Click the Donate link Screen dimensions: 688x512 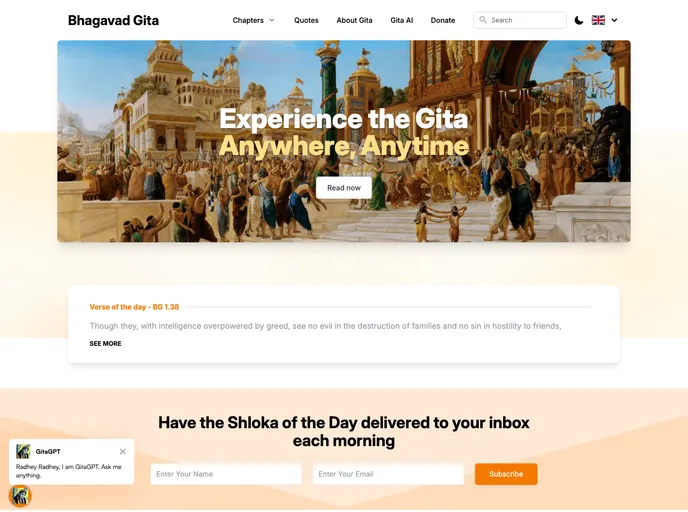pyautogui.click(x=443, y=20)
